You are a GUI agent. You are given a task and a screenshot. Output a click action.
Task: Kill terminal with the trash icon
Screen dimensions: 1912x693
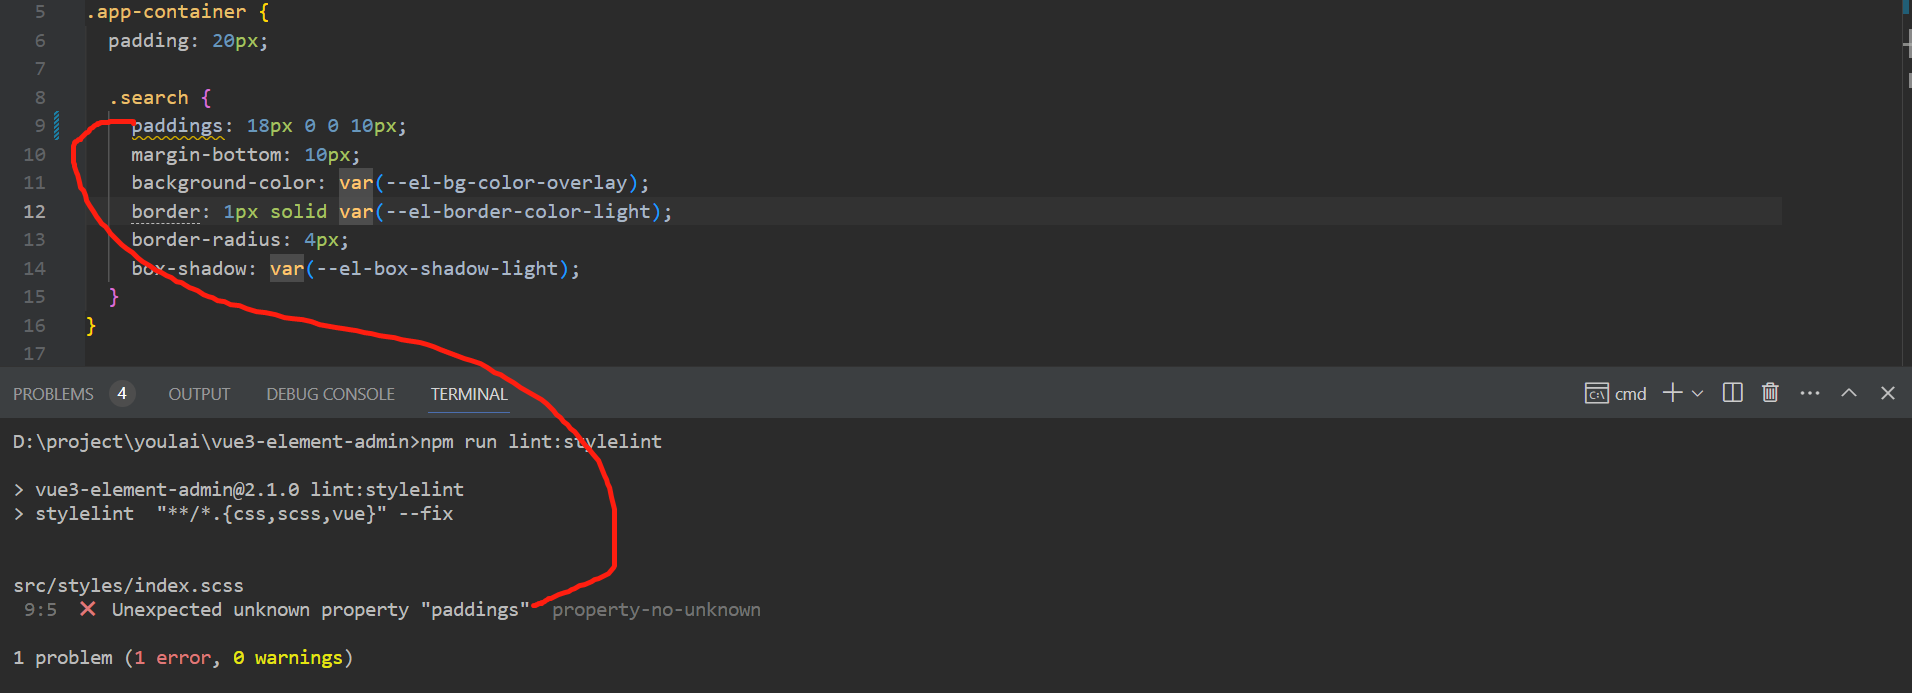[1770, 393]
